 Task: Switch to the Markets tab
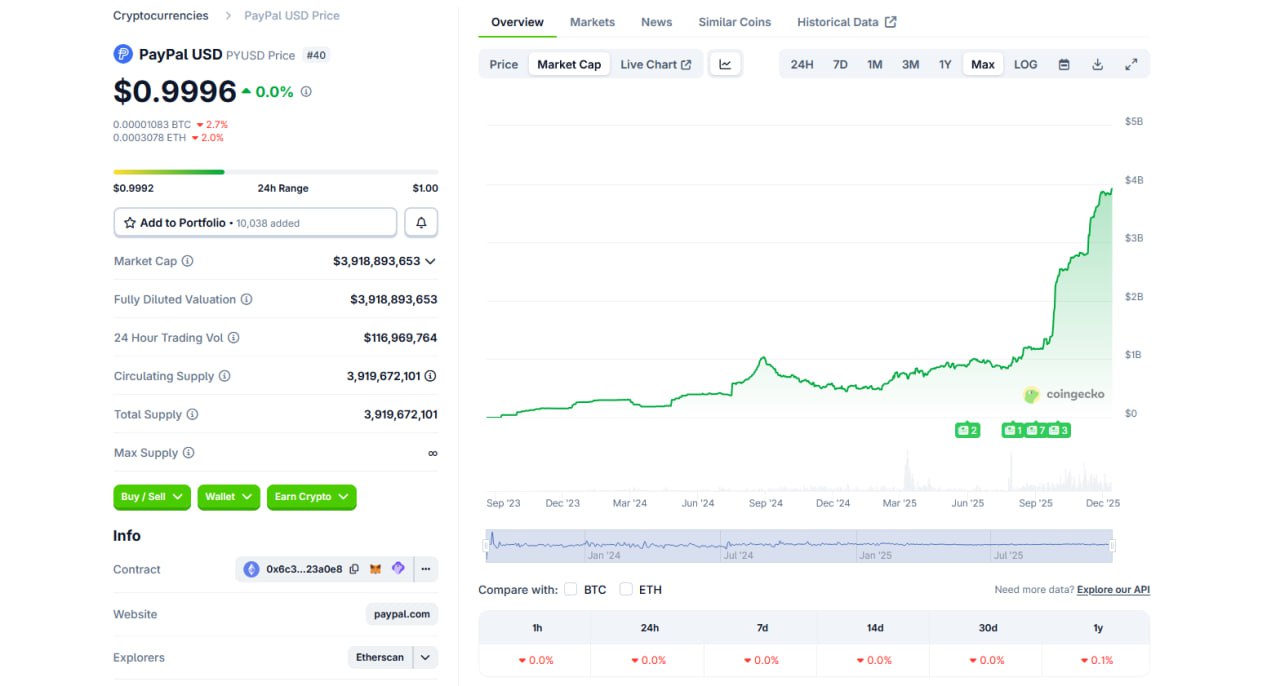(x=592, y=22)
